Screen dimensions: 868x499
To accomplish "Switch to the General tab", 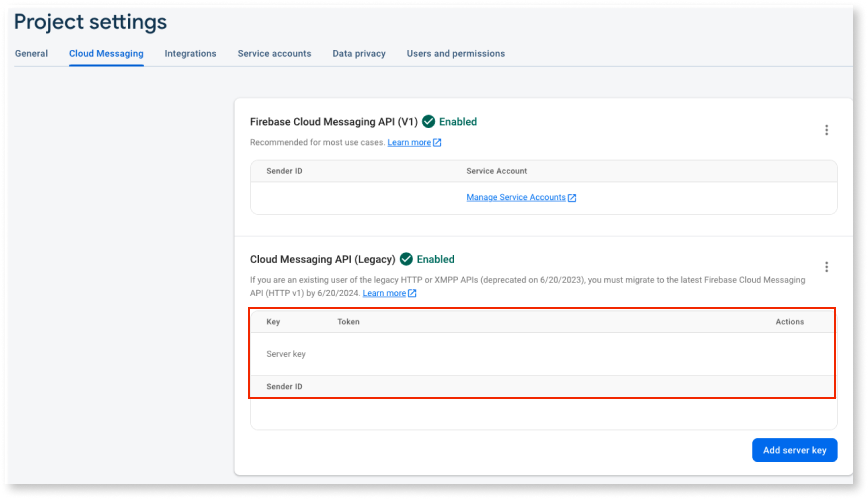I will click(x=31, y=54).
